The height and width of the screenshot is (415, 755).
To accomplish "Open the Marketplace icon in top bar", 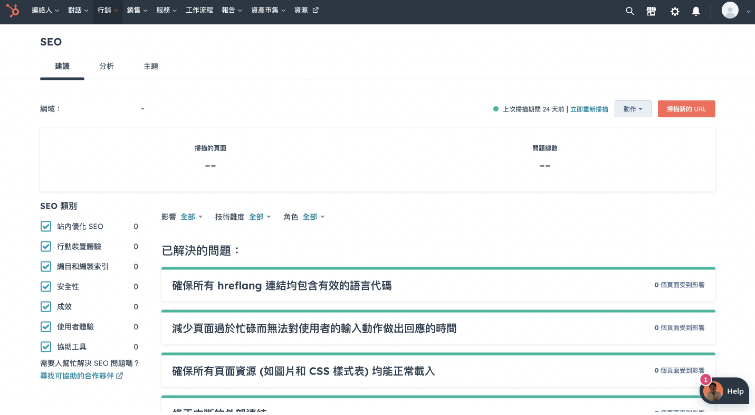I will pyautogui.click(x=651, y=11).
